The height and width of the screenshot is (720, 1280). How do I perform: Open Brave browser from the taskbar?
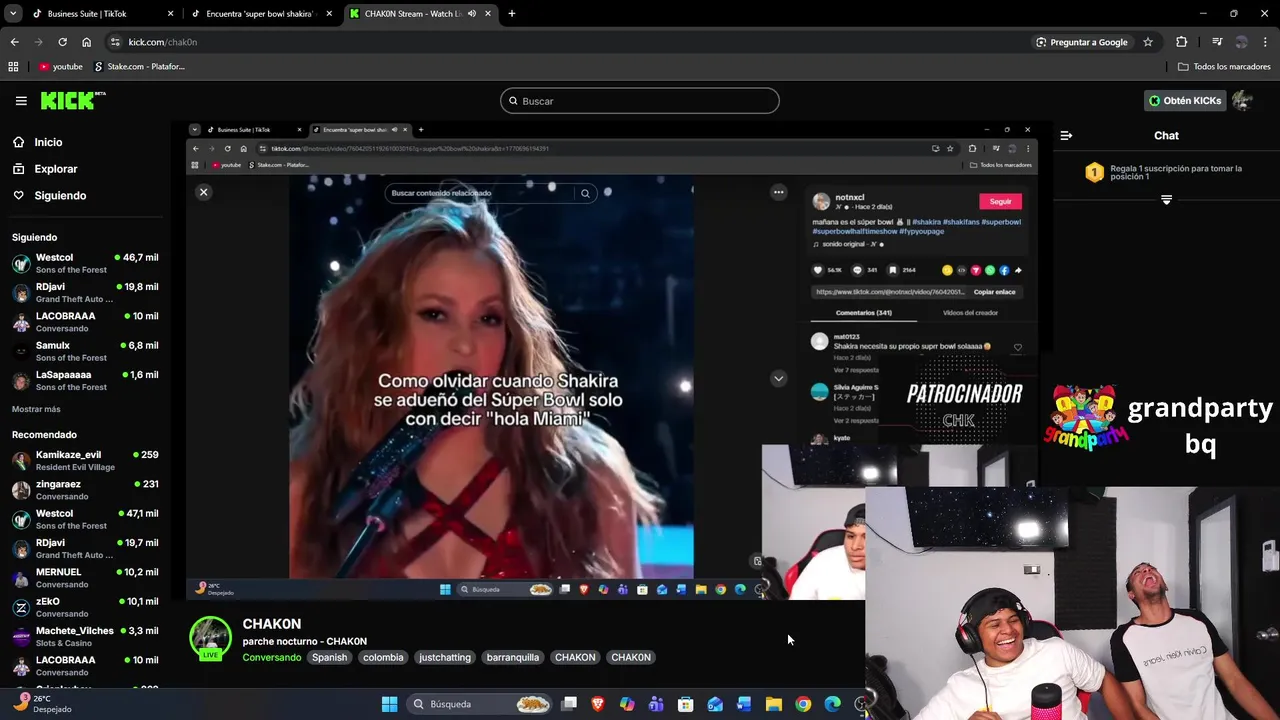(598, 704)
